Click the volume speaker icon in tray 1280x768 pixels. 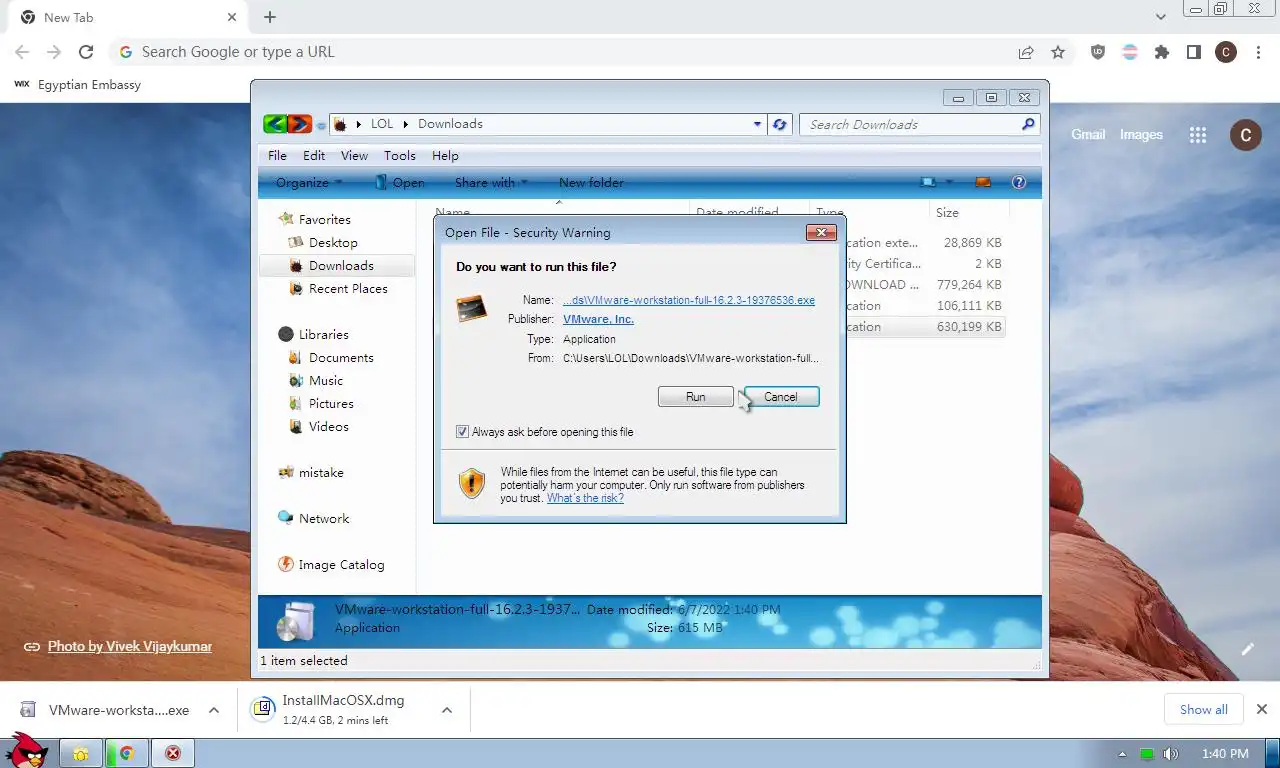[1171, 754]
